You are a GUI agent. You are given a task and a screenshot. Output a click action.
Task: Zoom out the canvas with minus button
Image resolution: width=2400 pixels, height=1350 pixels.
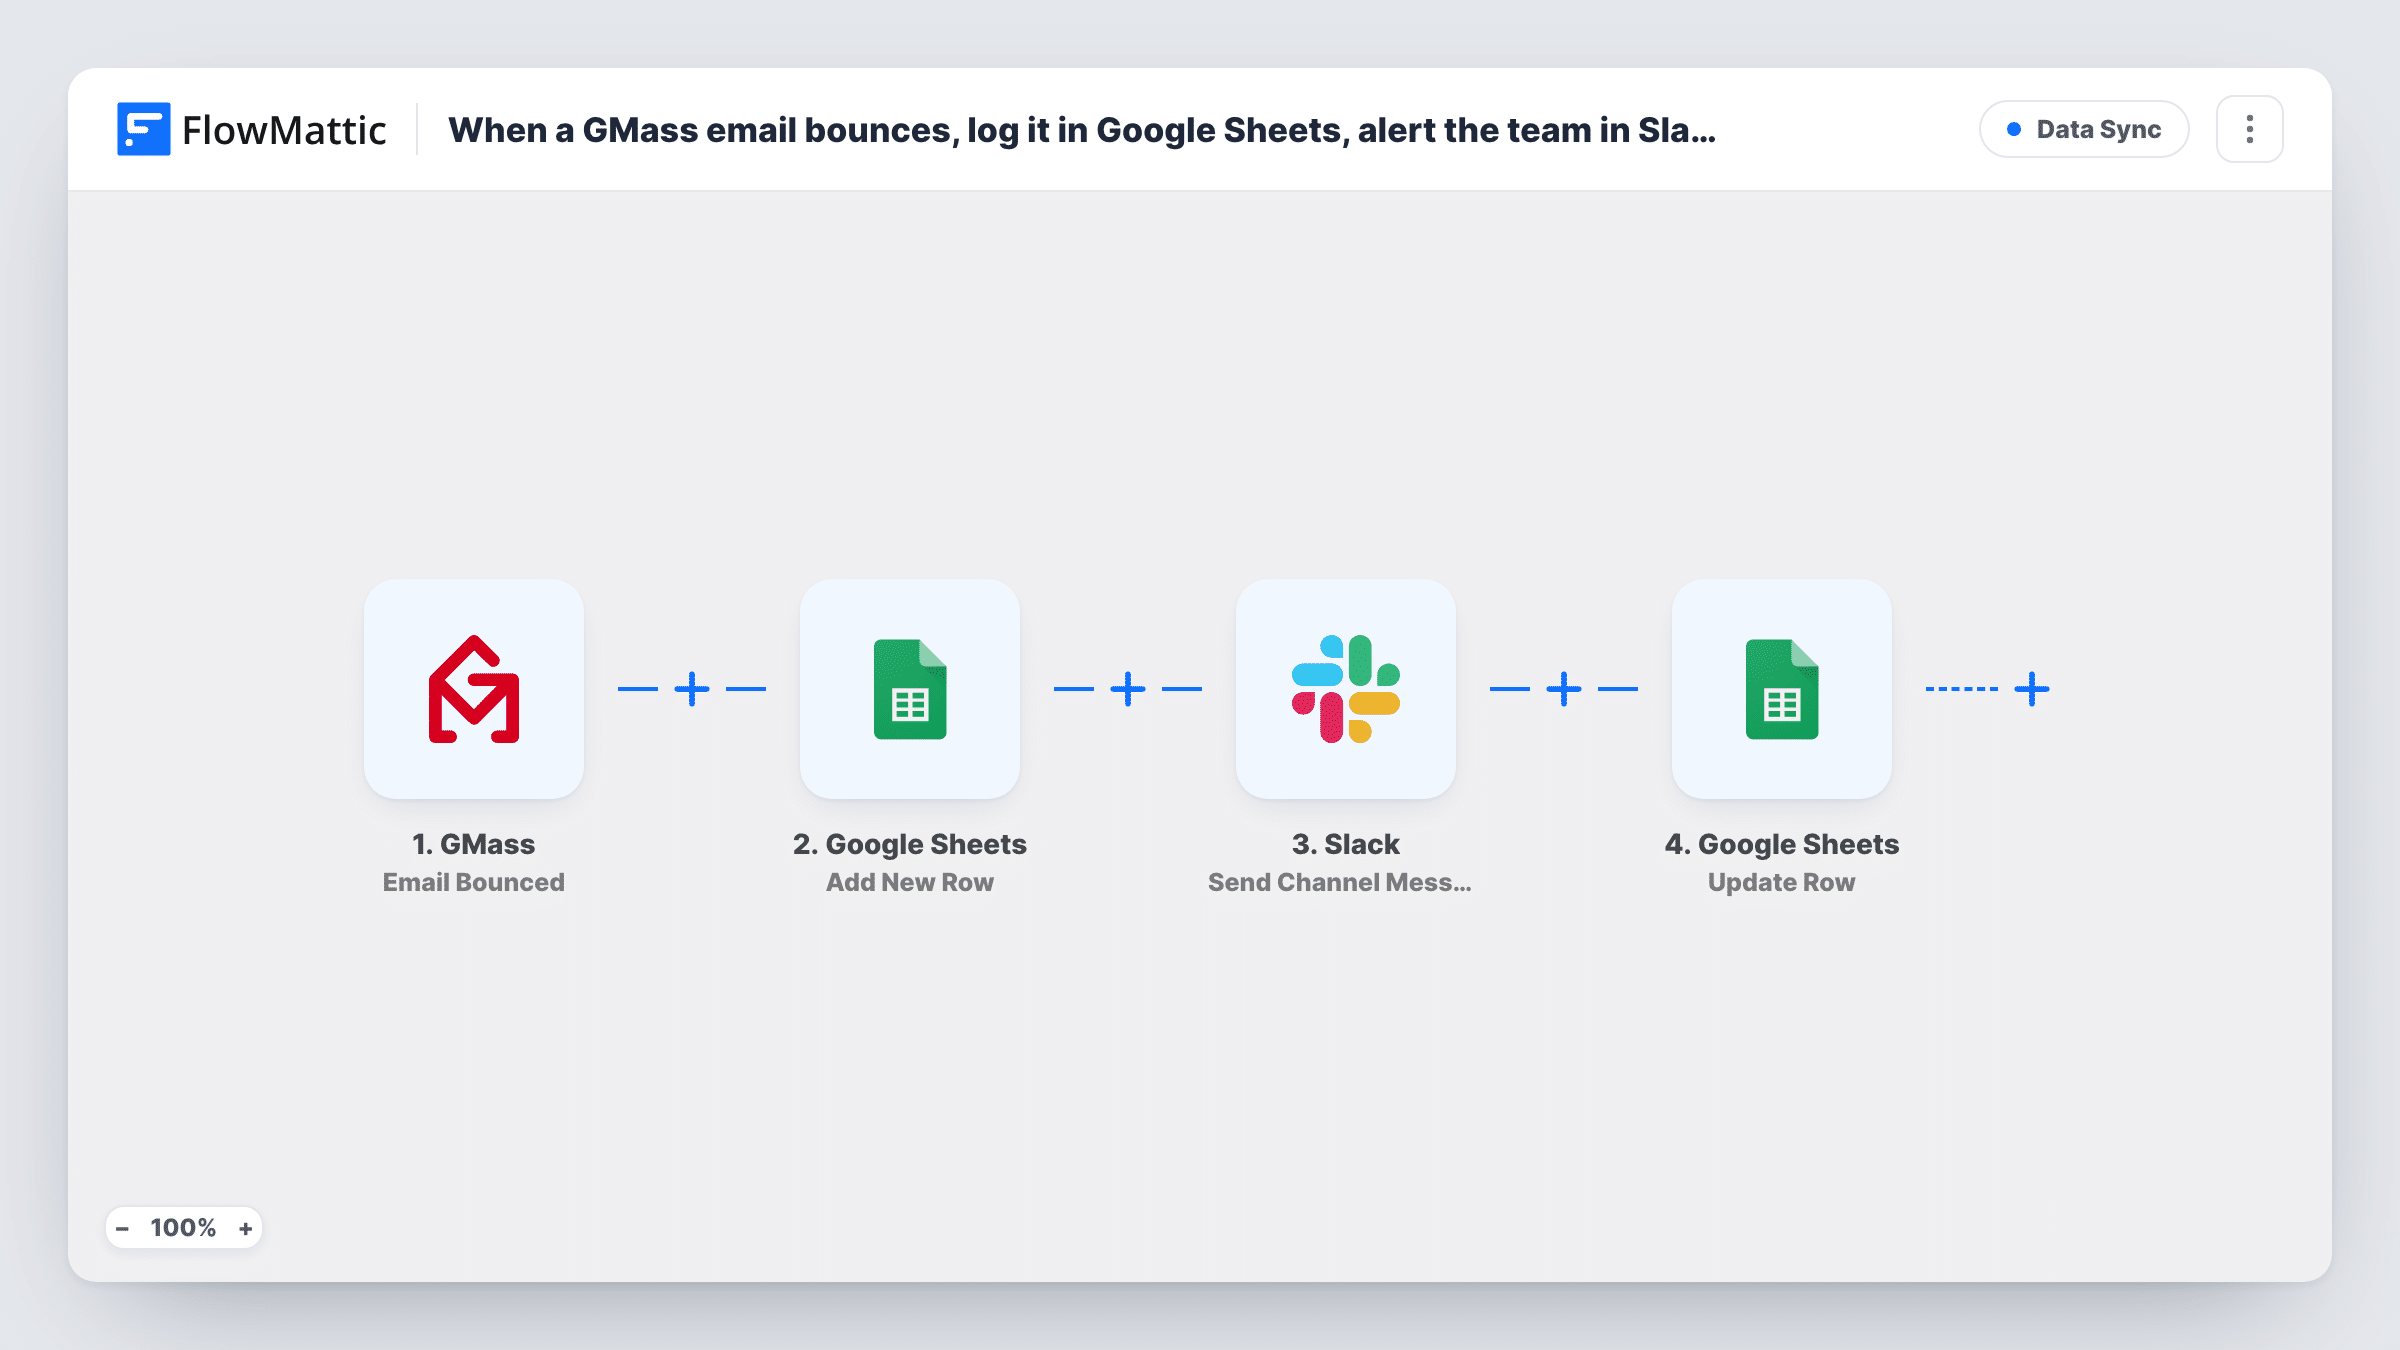(122, 1228)
